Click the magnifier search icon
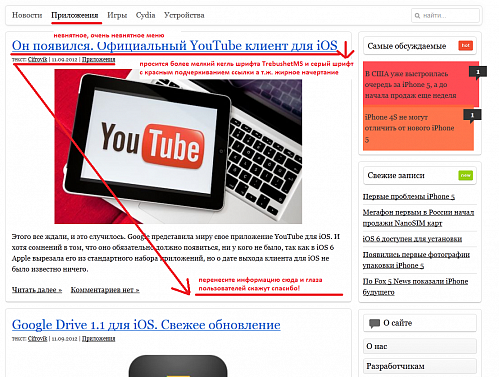The image size is (499, 377). pyautogui.click(x=417, y=16)
